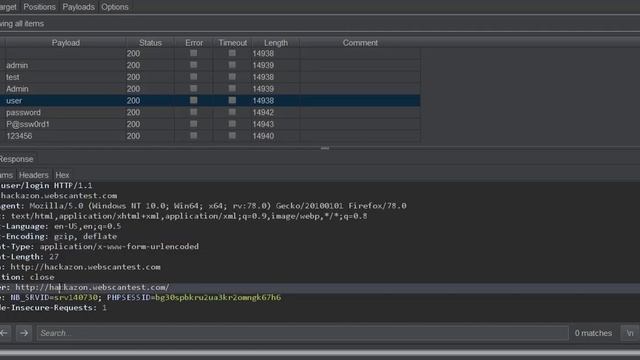Click the form-urlencoded content type text
Image resolution: width=640 pixels, height=360 pixels.
(x=119, y=246)
